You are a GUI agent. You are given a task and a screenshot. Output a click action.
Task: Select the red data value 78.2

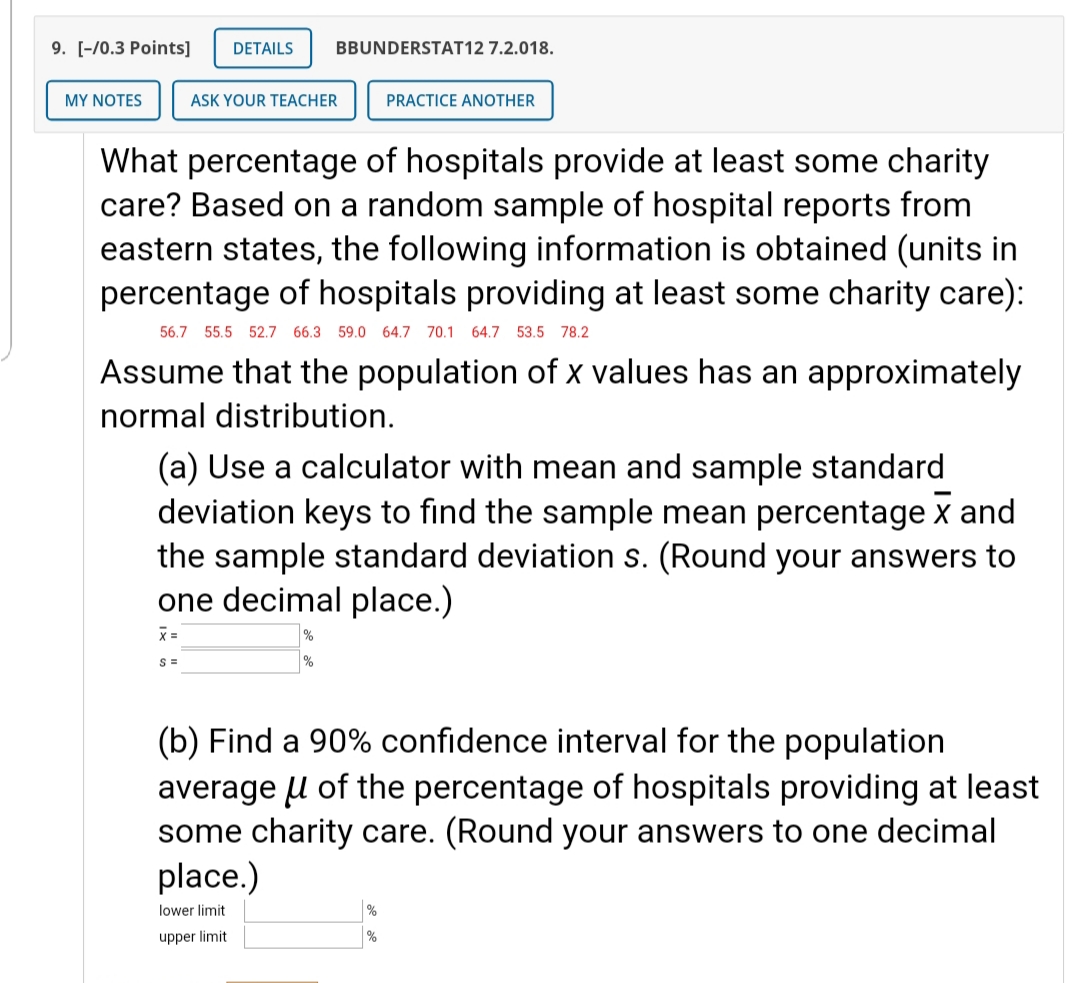(576, 333)
